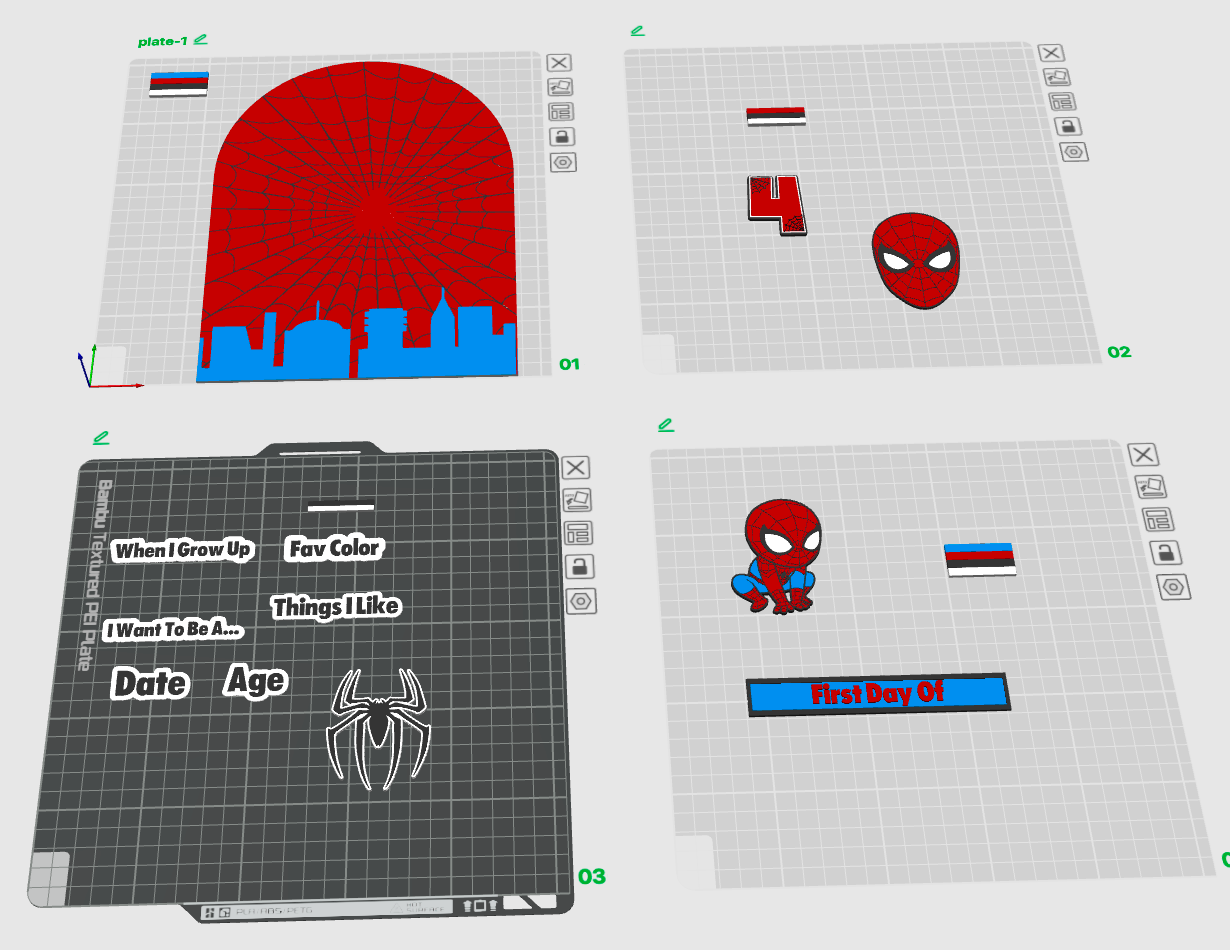Arrange objects on the fourth plate
Viewport: 1230px width, 950px height.
[x=1155, y=519]
